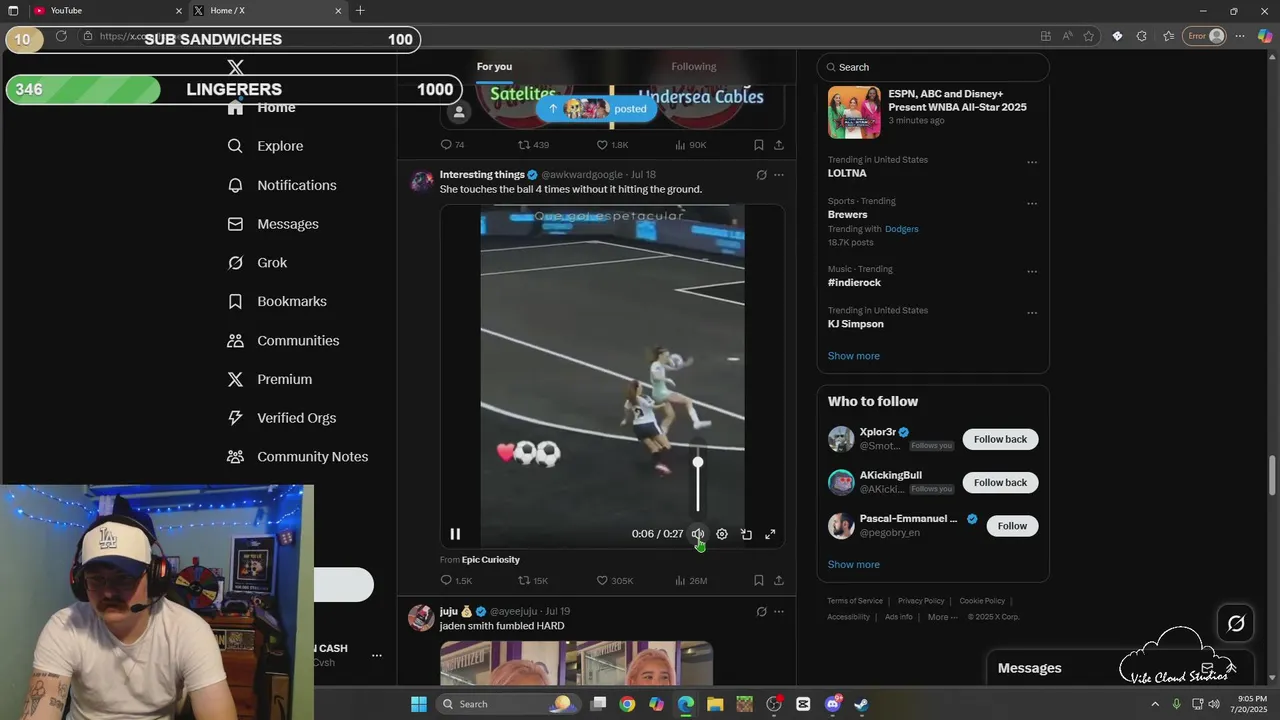1280x720 pixels.
Task: Open more options for KJ Simpson trend
Action: [x=1032, y=312]
